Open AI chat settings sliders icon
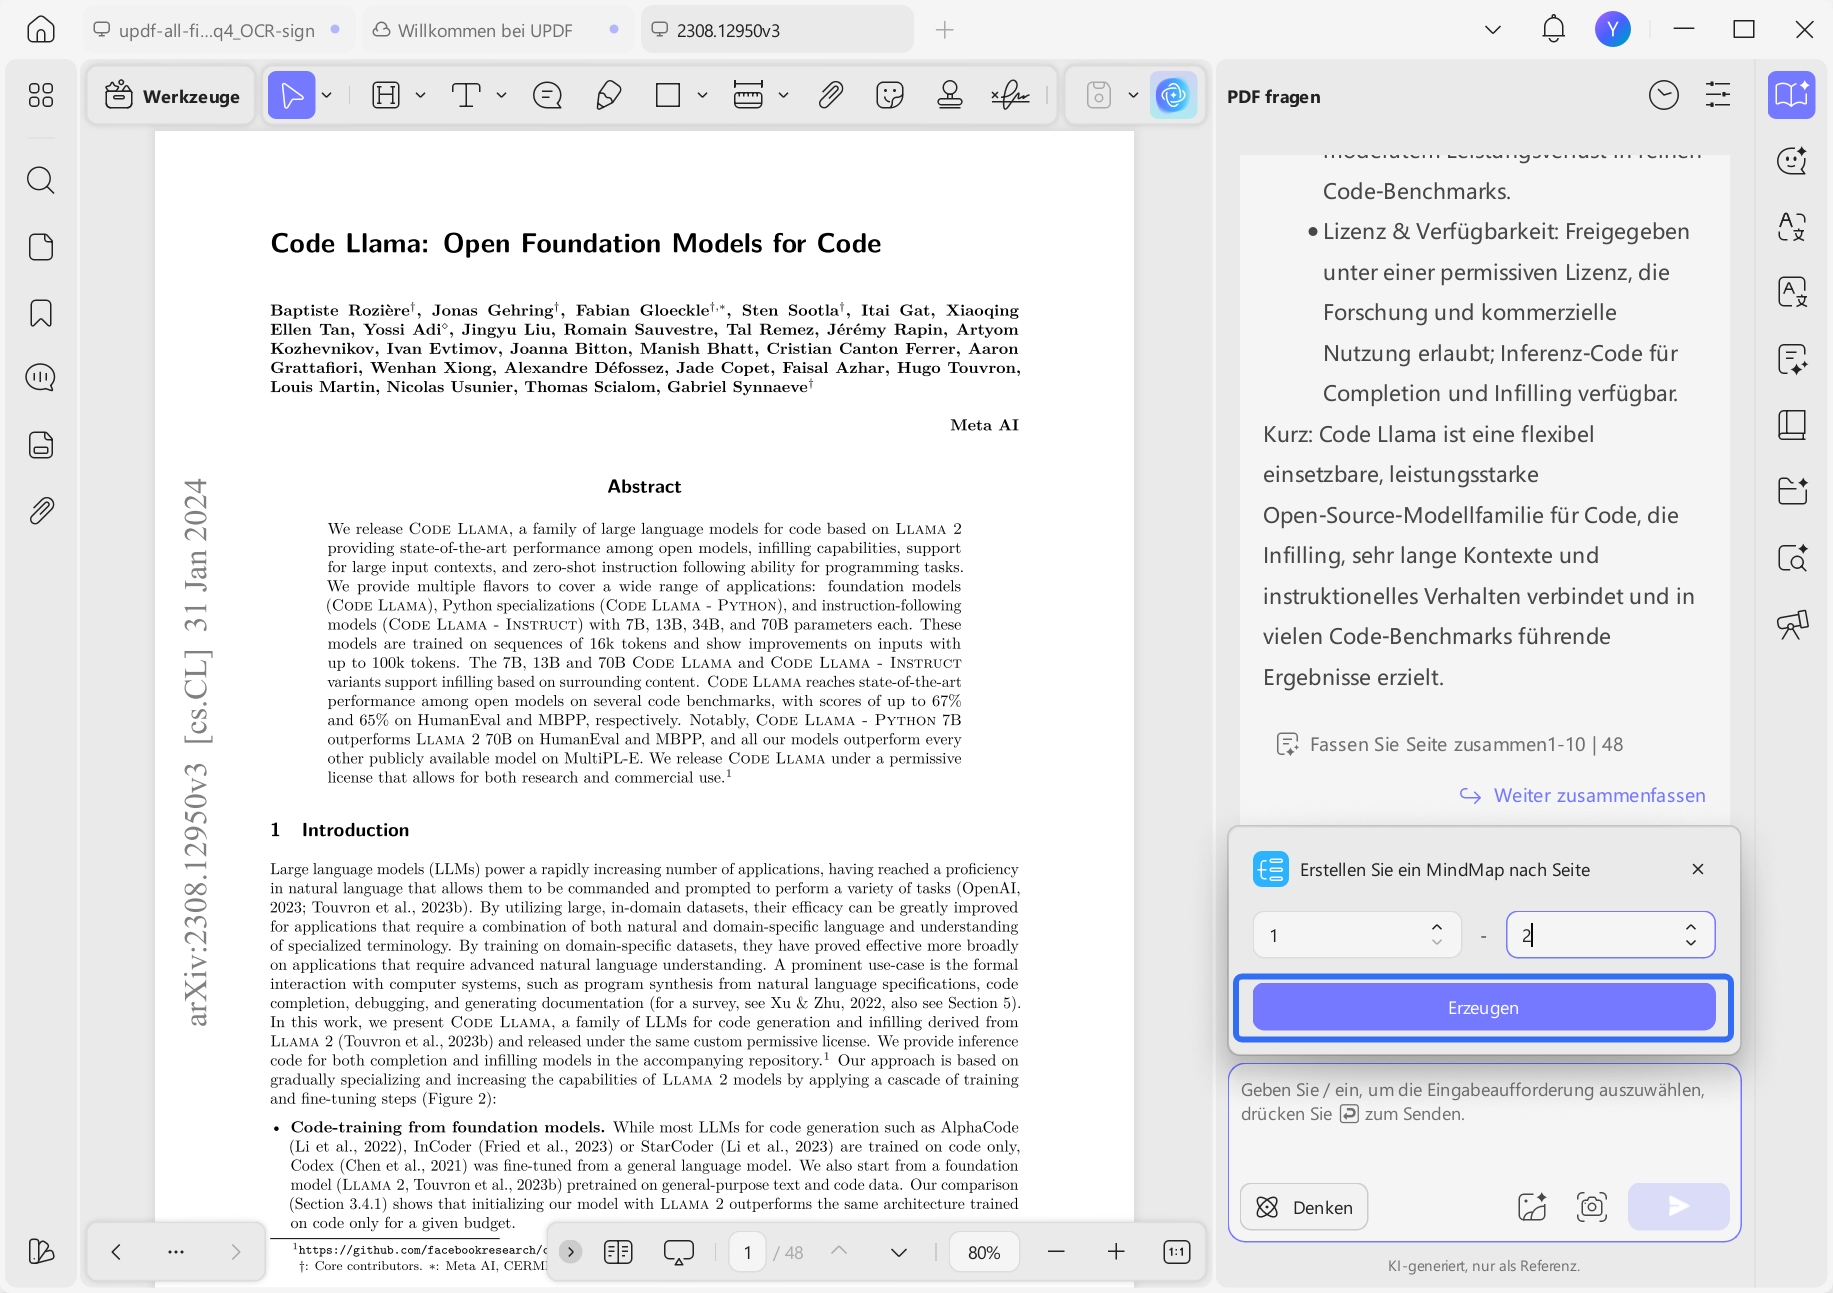Image resolution: width=1833 pixels, height=1293 pixels. pos(1718,96)
